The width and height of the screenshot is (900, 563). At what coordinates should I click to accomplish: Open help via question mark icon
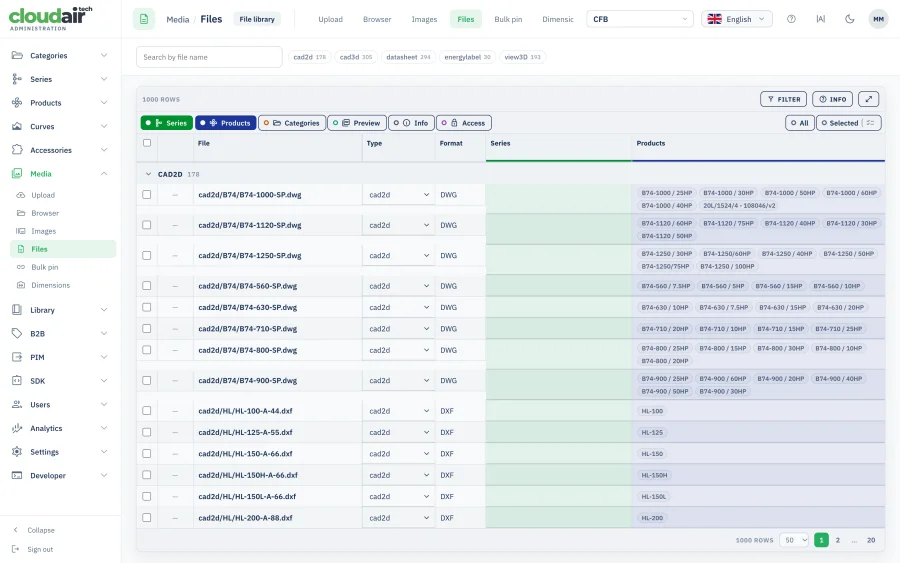tap(792, 19)
